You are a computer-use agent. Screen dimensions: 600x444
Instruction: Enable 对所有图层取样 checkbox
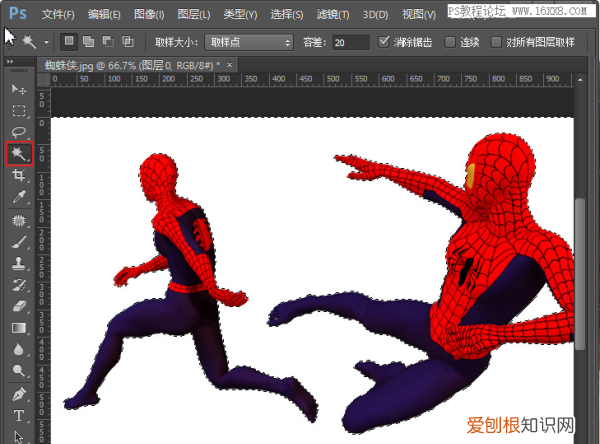pos(497,43)
